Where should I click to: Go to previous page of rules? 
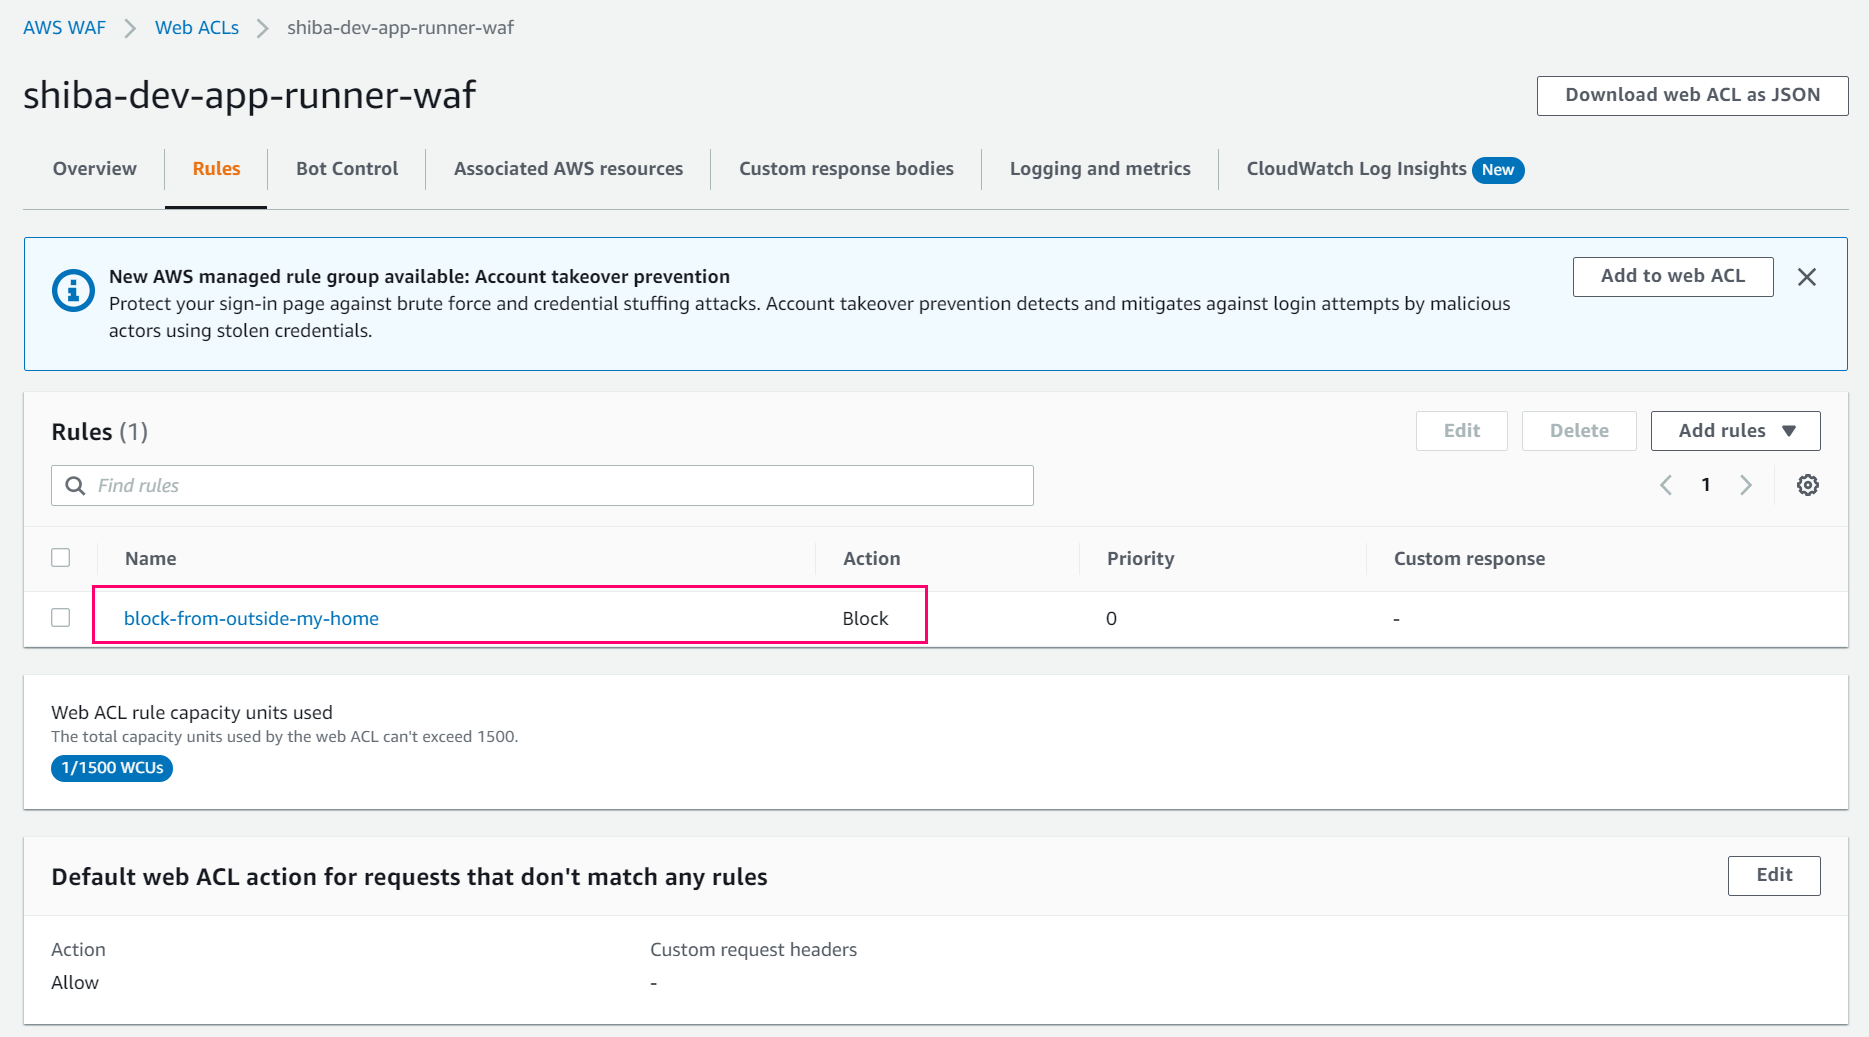tap(1666, 485)
